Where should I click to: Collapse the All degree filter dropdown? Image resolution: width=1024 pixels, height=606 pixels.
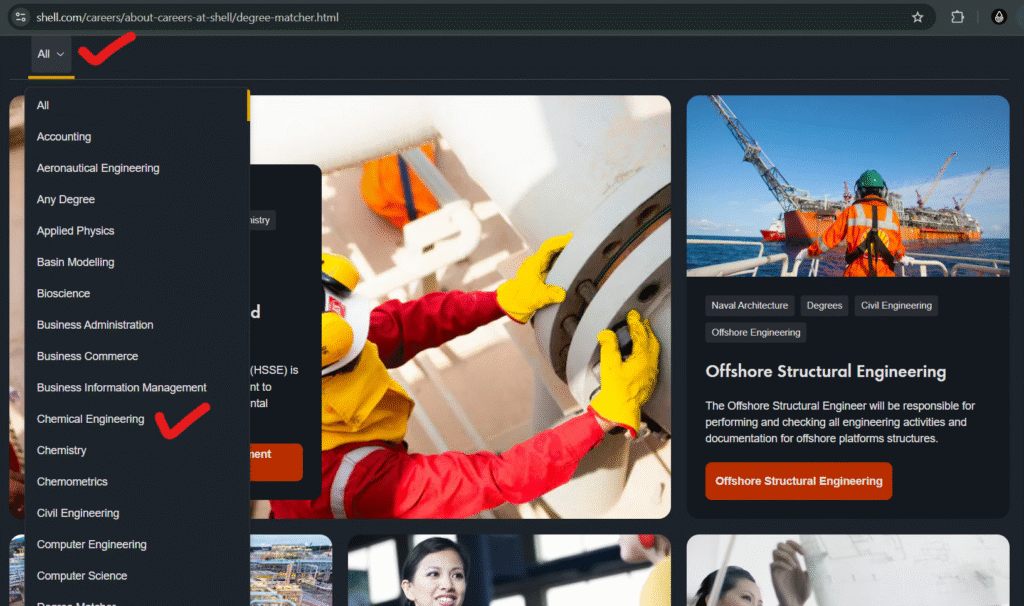(x=51, y=54)
